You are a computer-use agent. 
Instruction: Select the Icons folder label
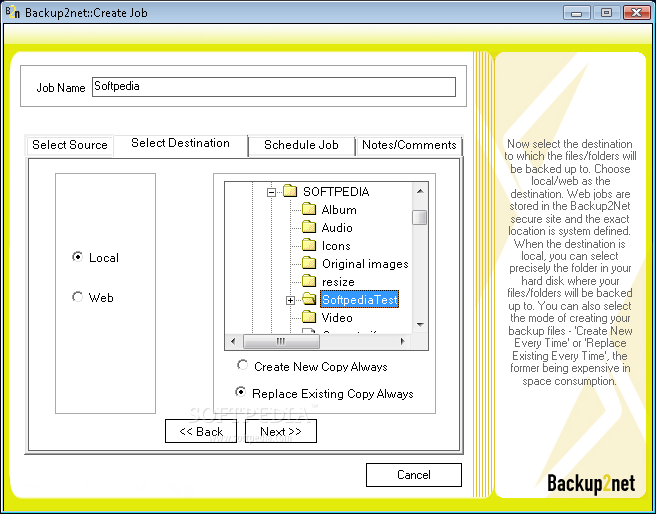click(336, 245)
